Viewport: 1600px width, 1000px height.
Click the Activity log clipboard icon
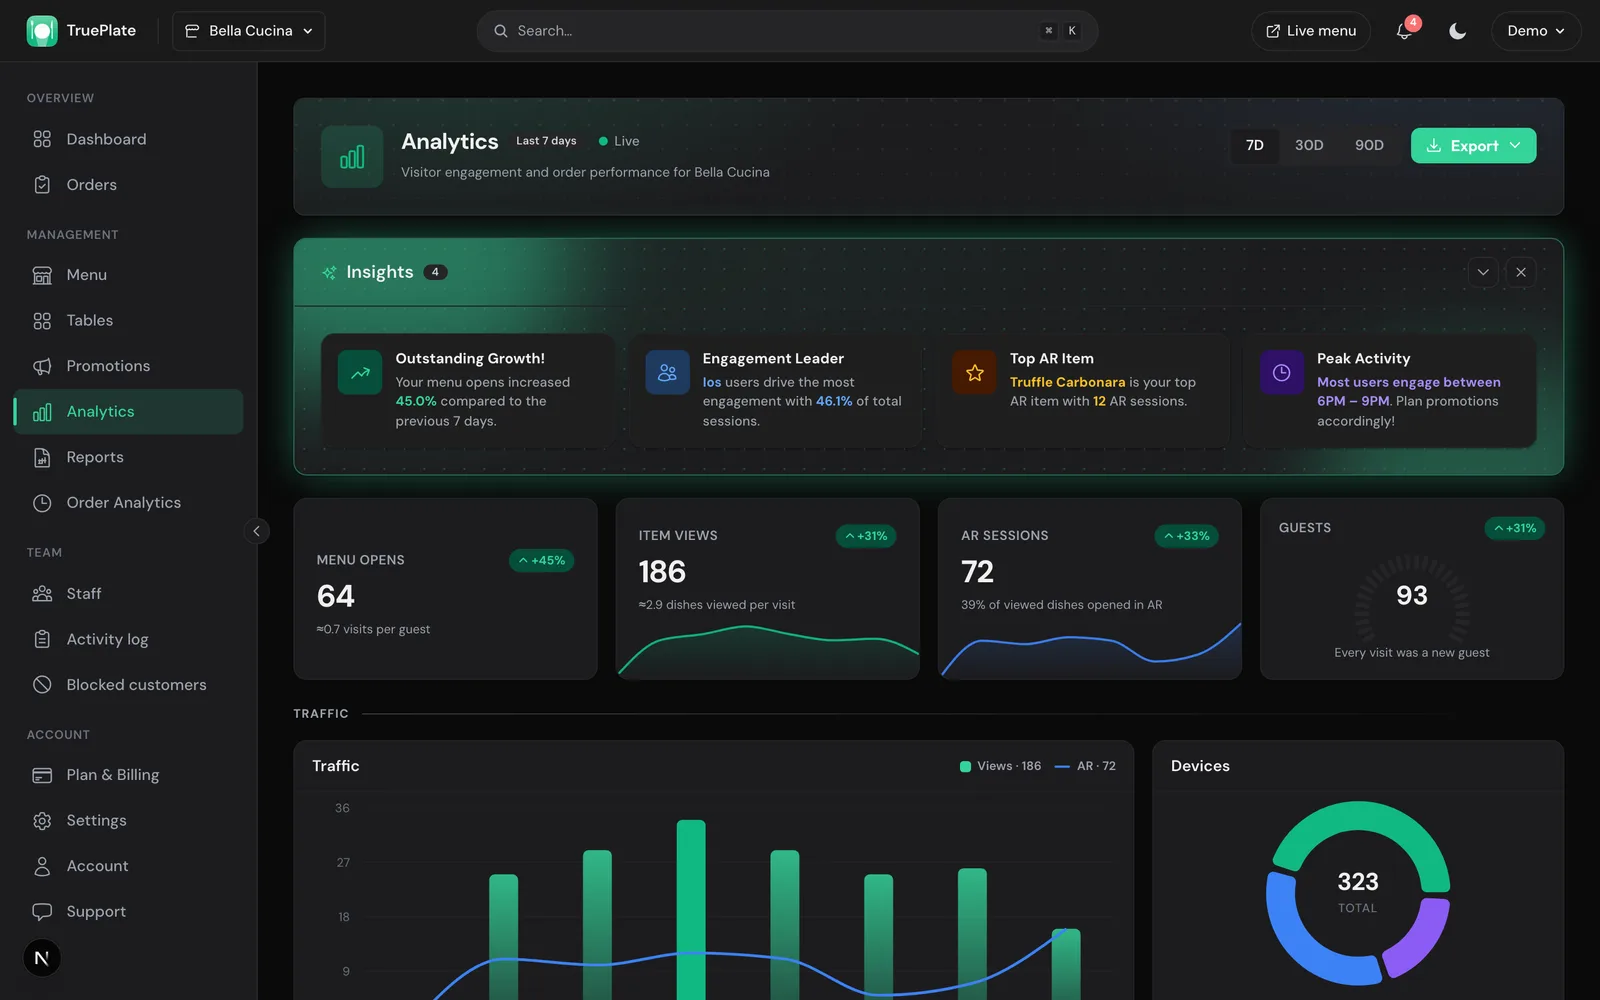pyautogui.click(x=42, y=639)
